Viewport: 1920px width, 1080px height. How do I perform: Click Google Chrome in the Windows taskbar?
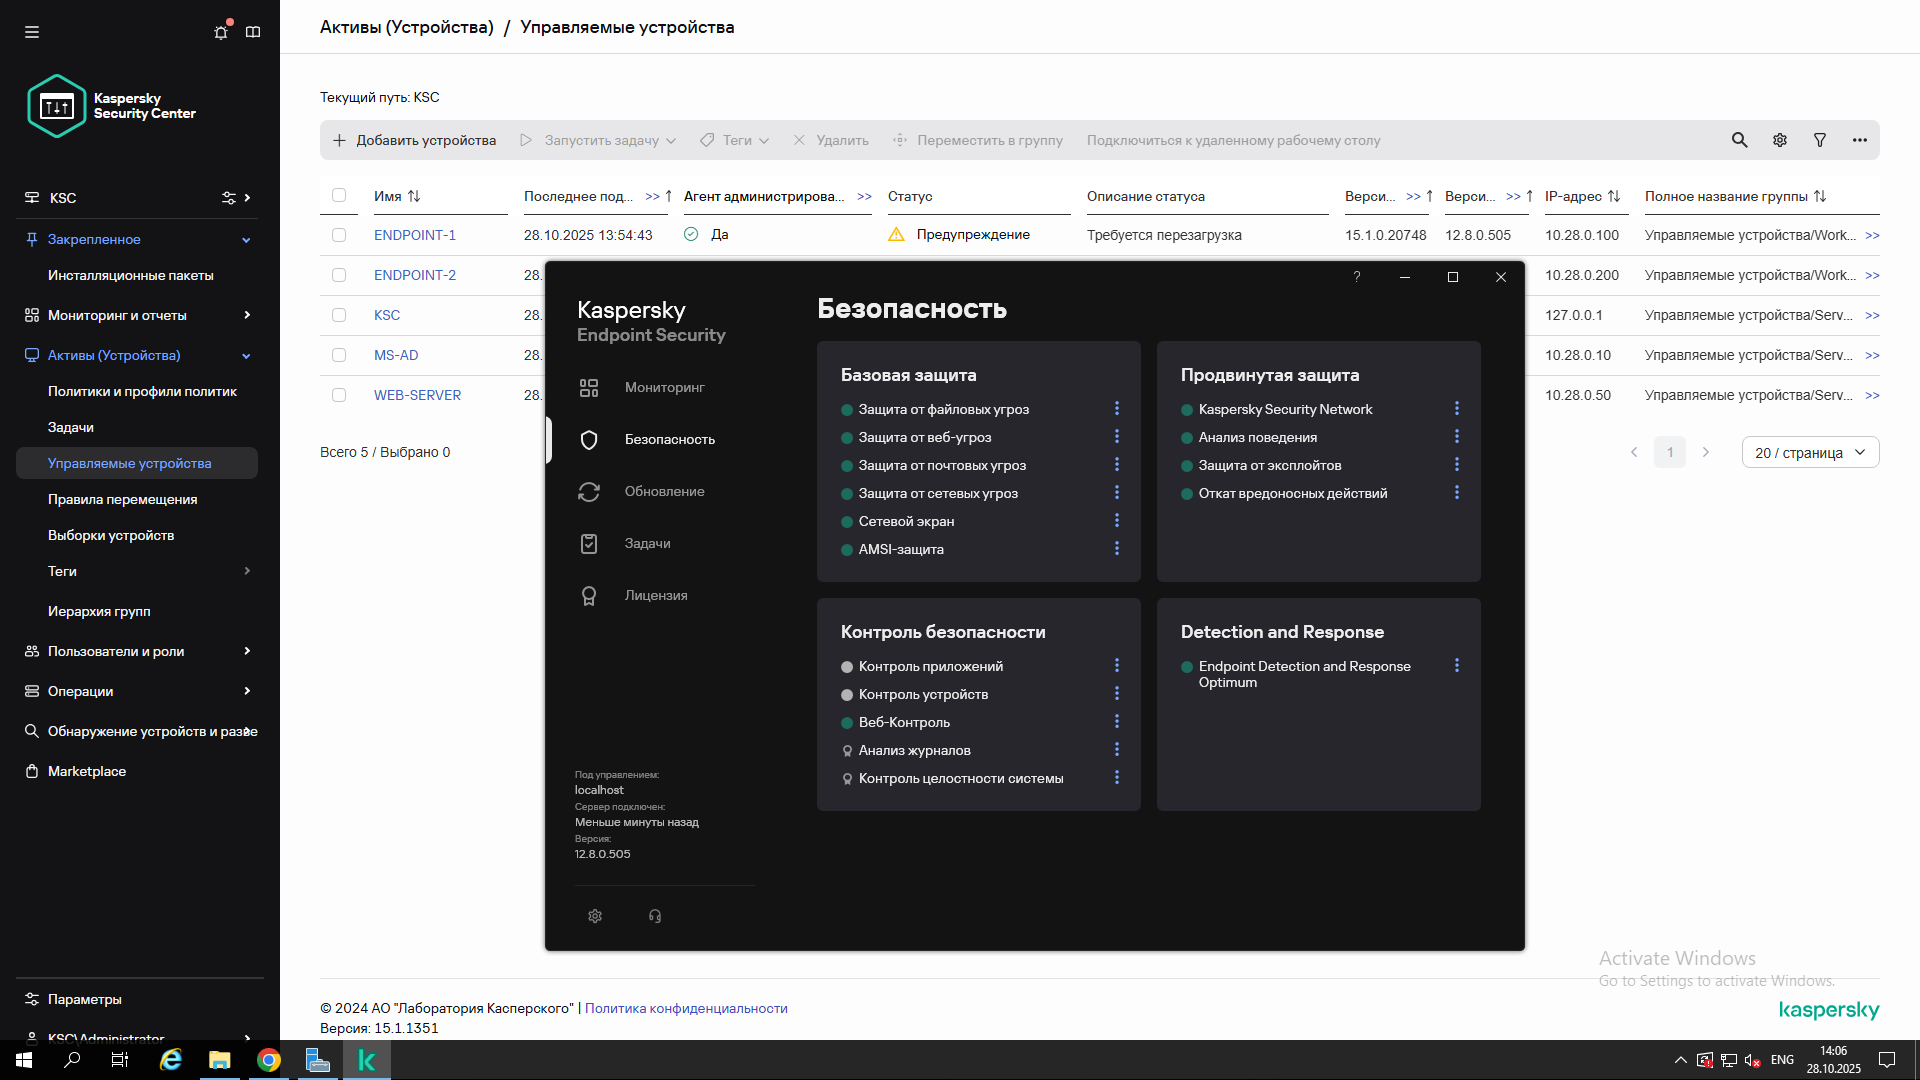point(269,1060)
